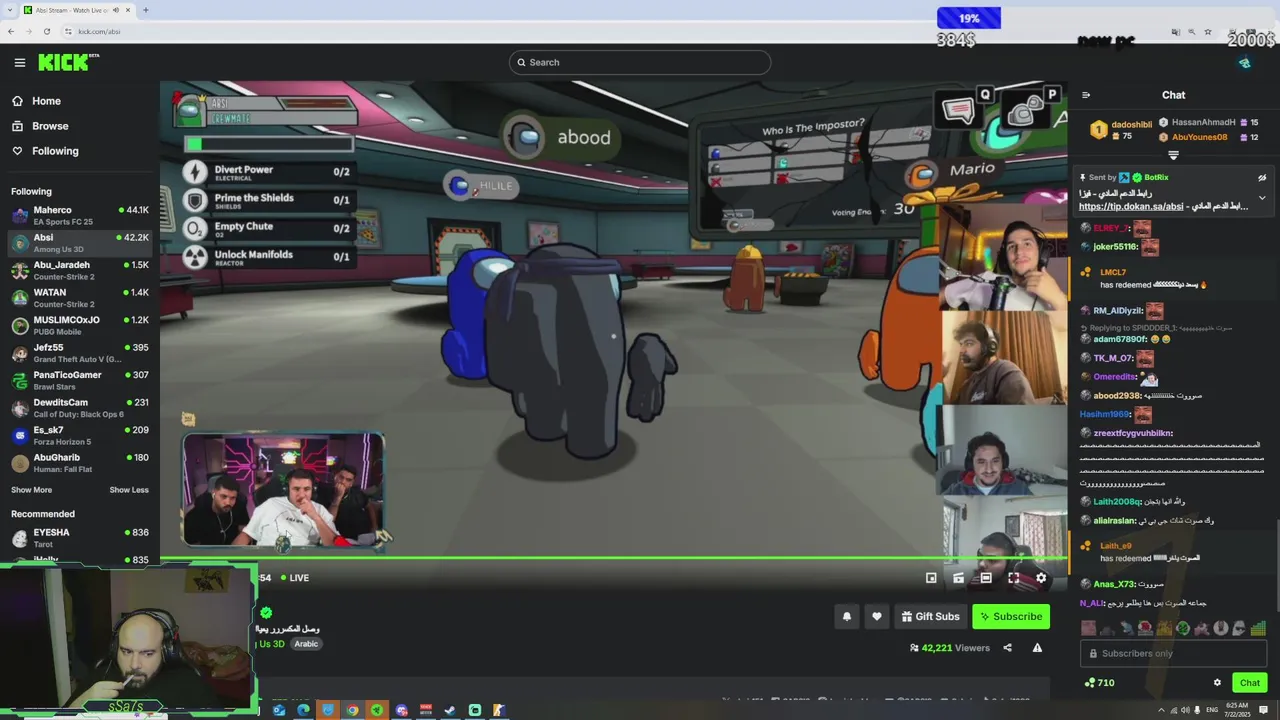Pick the first quick emote in the chat emote row

click(1089, 629)
